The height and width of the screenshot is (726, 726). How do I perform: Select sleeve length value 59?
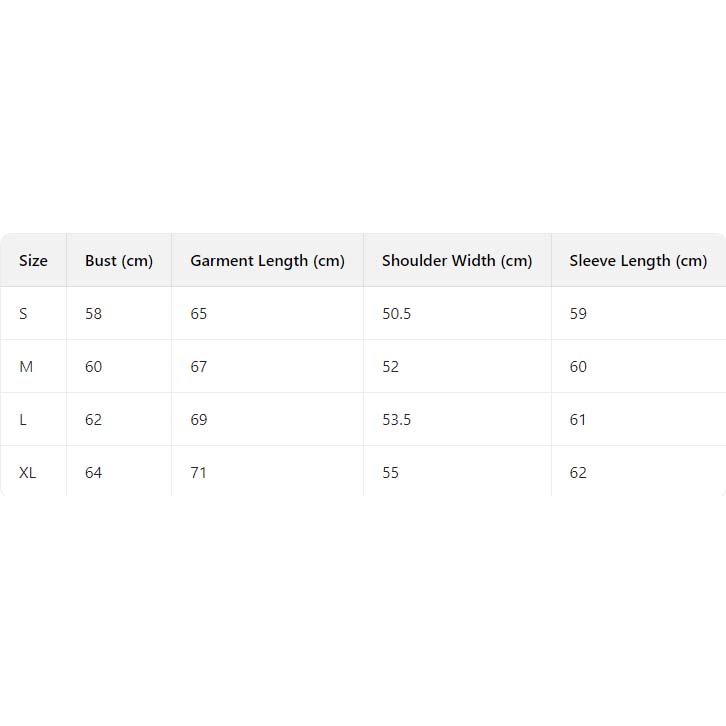click(578, 314)
